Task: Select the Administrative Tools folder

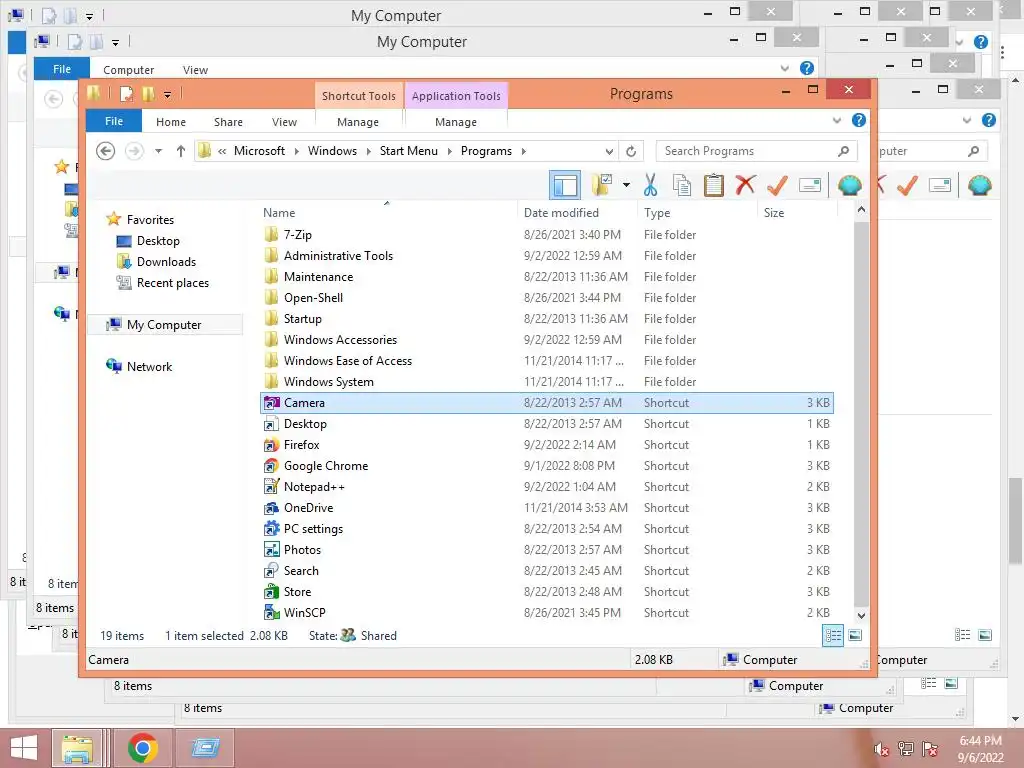Action: point(338,255)
